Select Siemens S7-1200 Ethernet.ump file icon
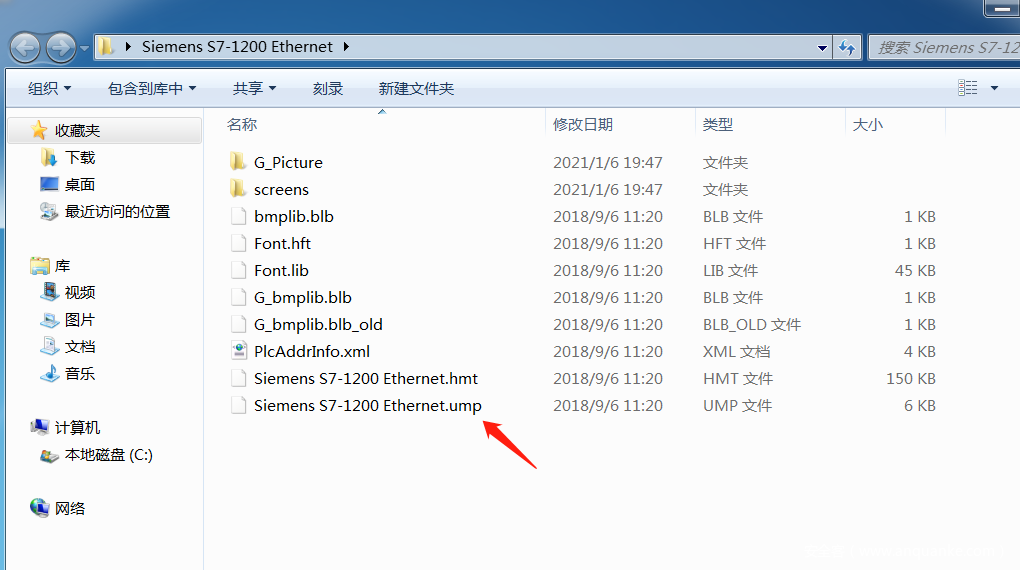This screenshot has width=1020, height=570. click(239, 405)
